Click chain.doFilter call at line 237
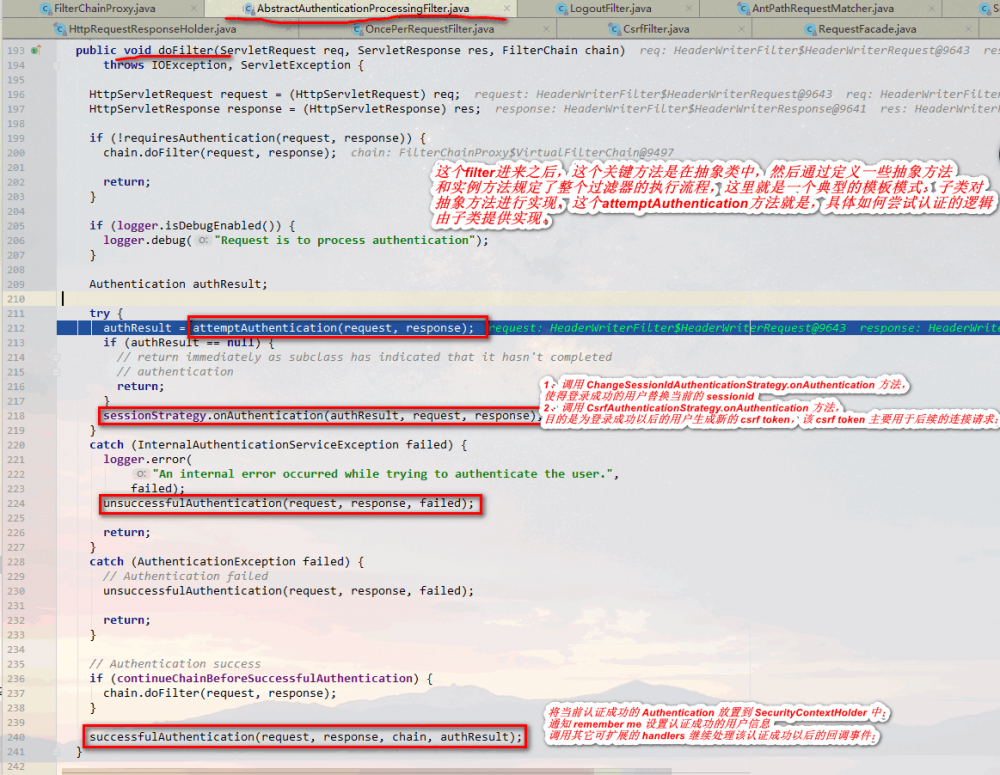This screenshot has height=775, width=1000. (219, 693)
